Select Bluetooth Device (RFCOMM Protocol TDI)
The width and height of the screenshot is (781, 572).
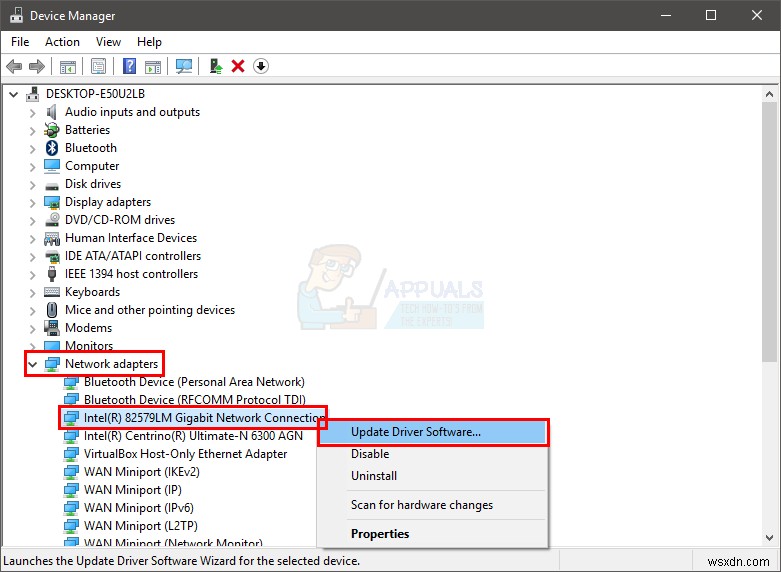pyautogui.click(x=195, y=400)
